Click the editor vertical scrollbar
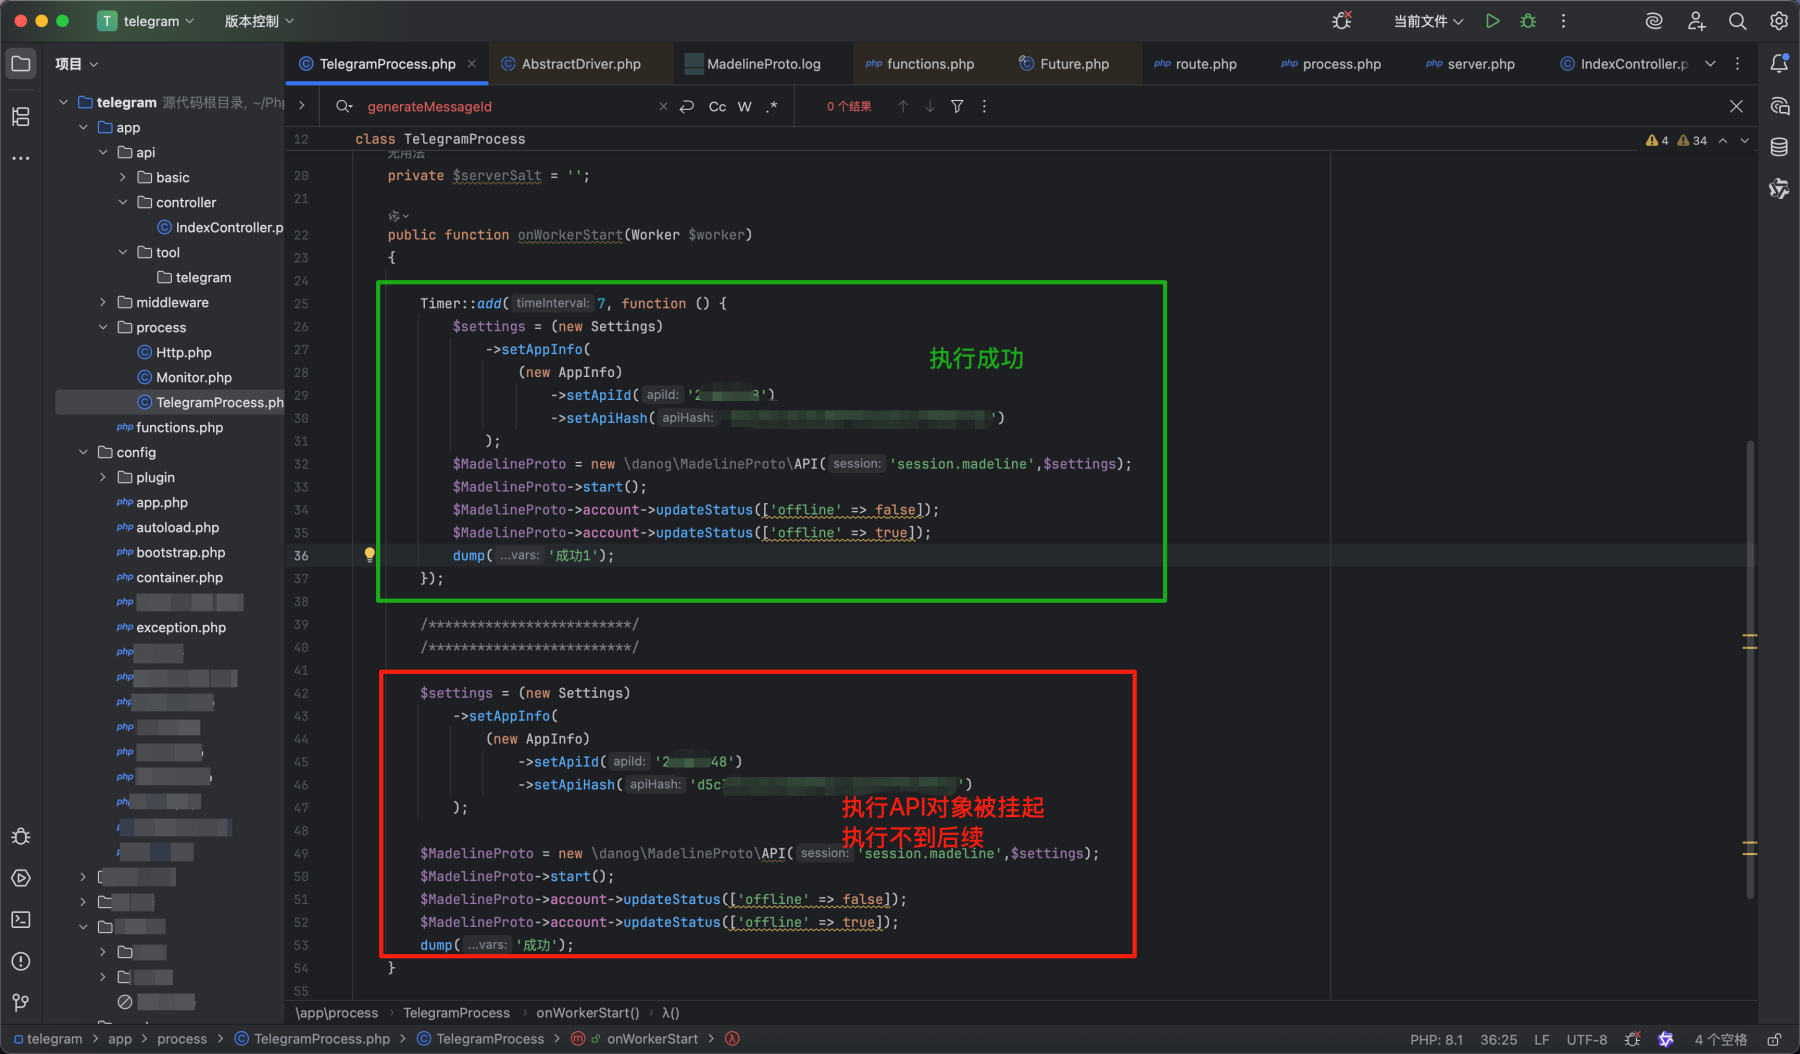 [1750, 668]
